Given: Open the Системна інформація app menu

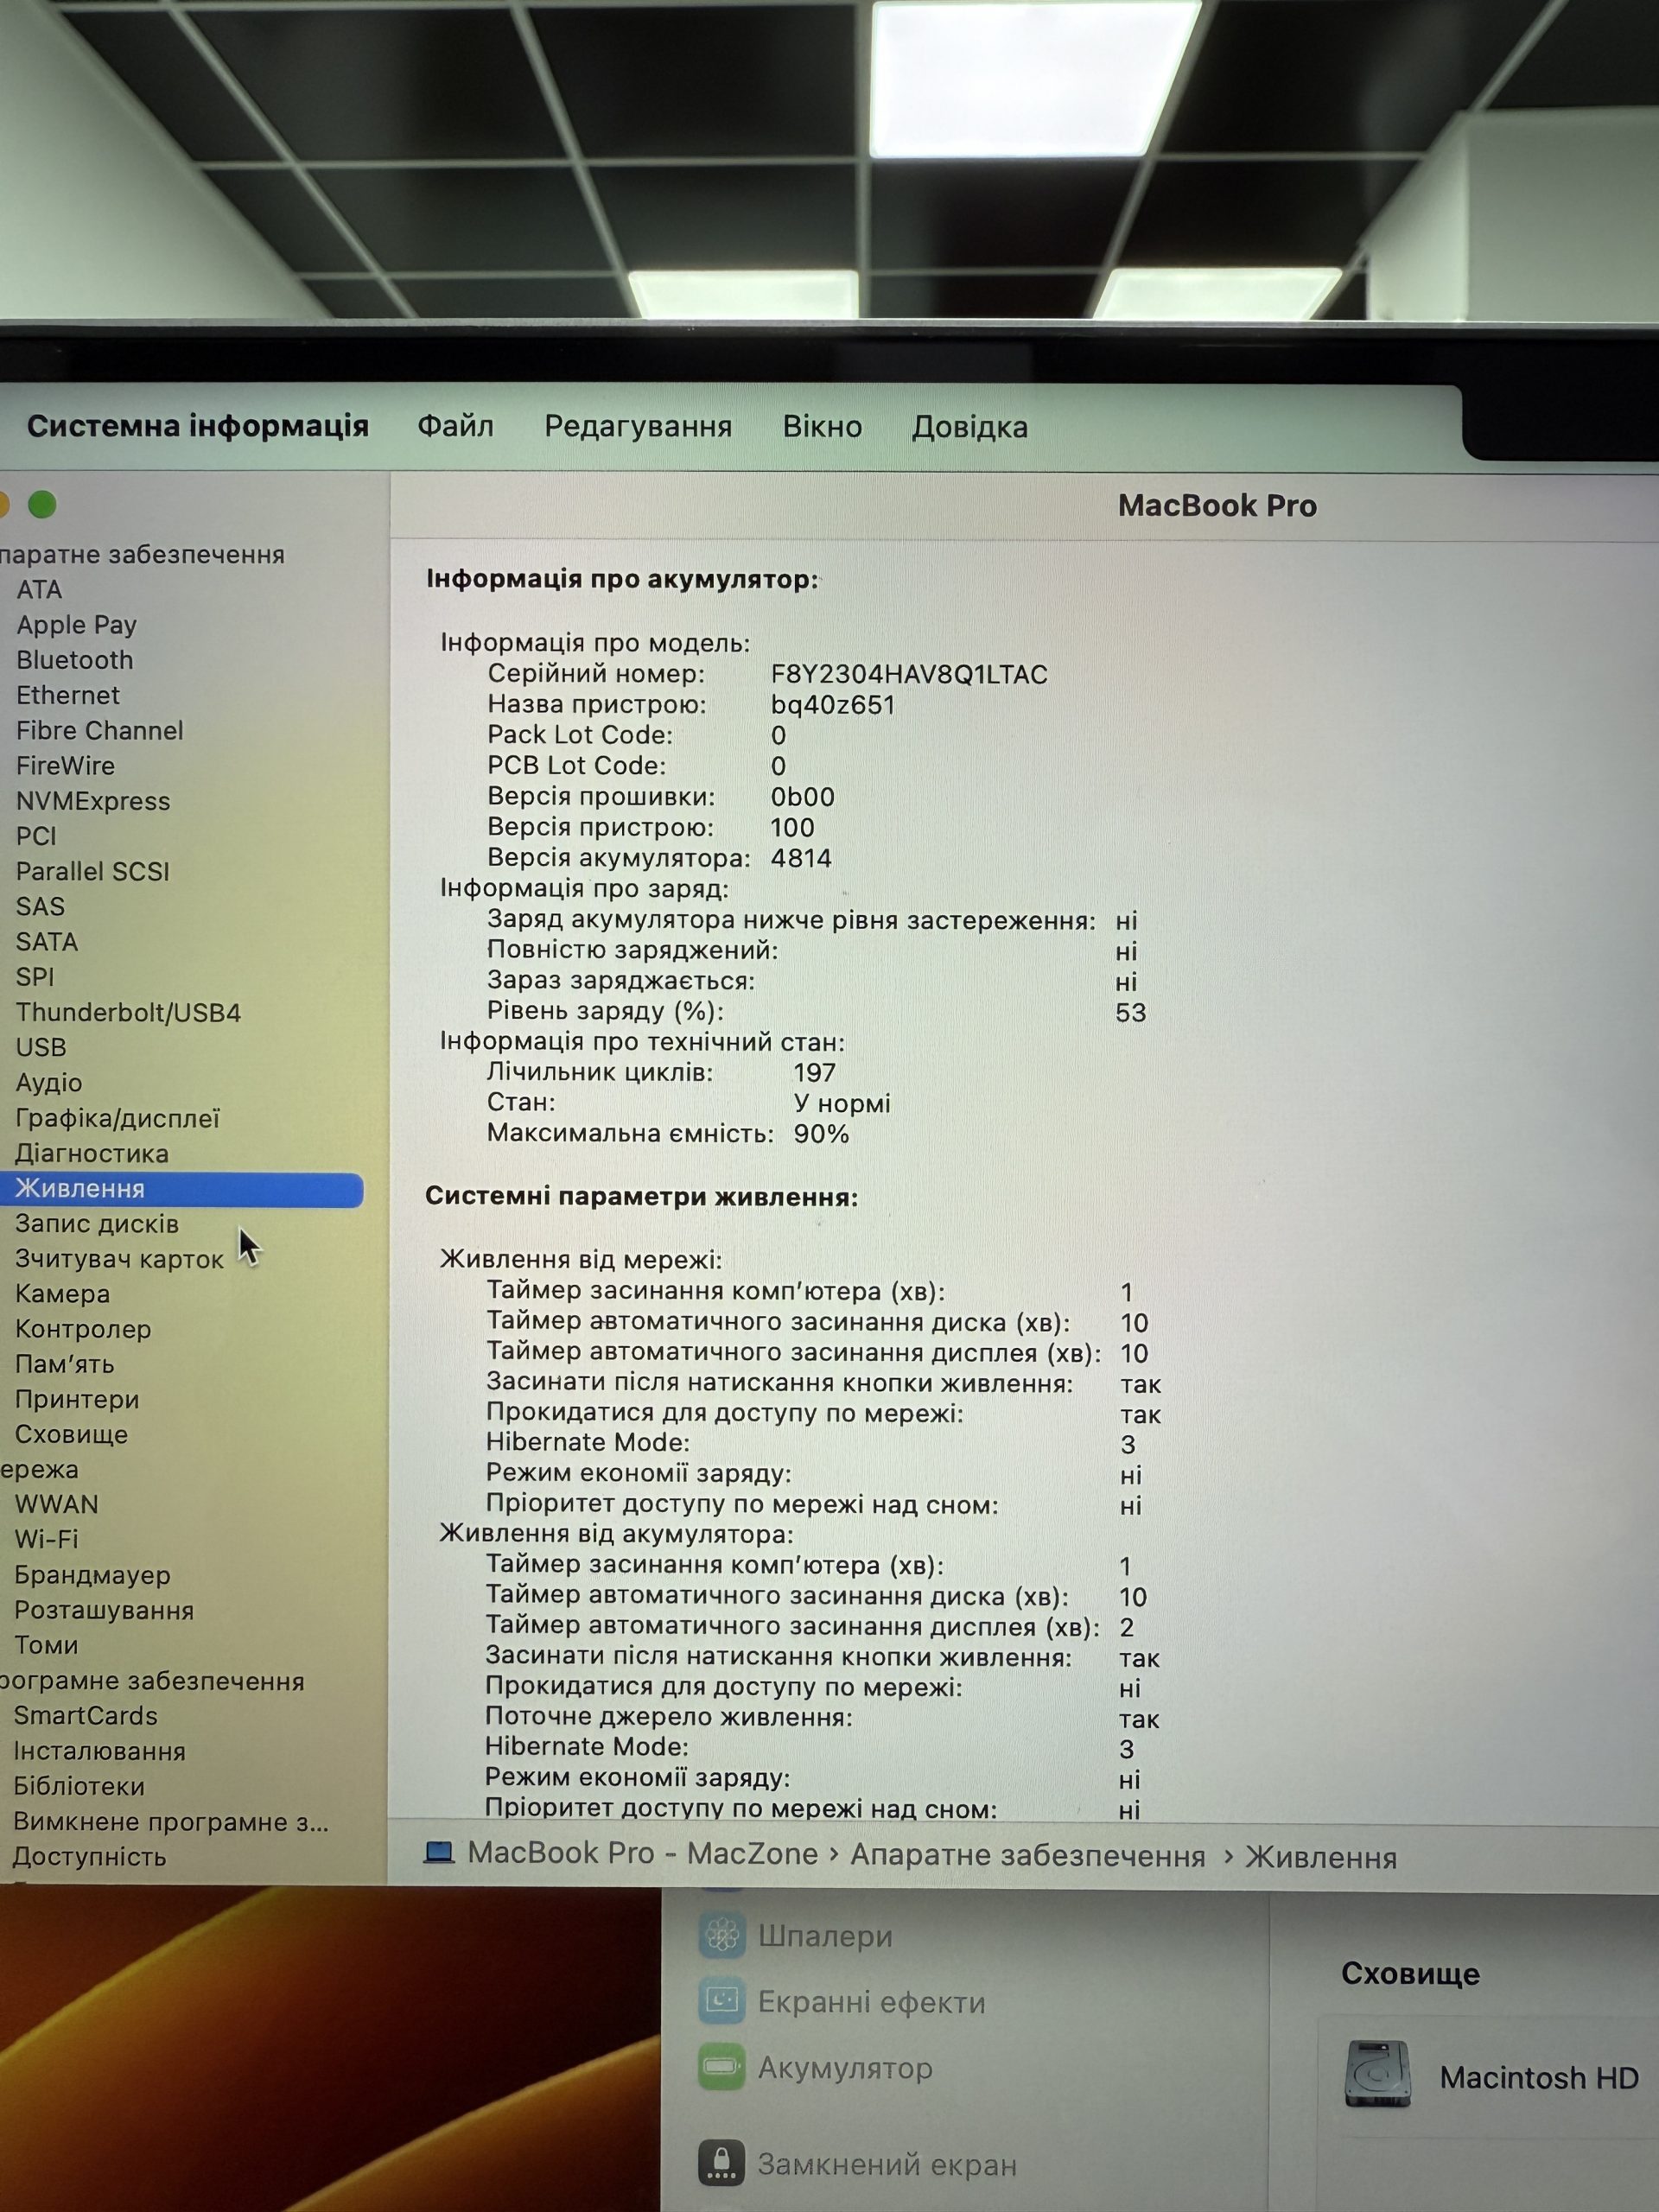Looking at the screenshot, I should click(x=198, y=426).
